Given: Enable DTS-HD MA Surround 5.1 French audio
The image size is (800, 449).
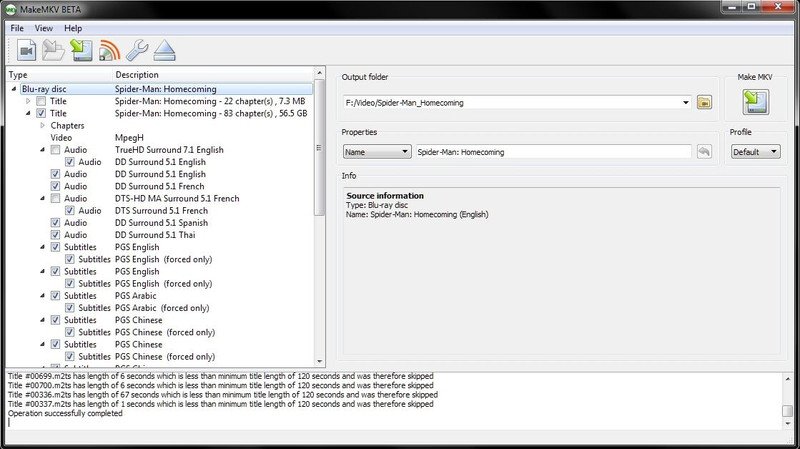Looking at the screenshot, I should click(55, 198).
